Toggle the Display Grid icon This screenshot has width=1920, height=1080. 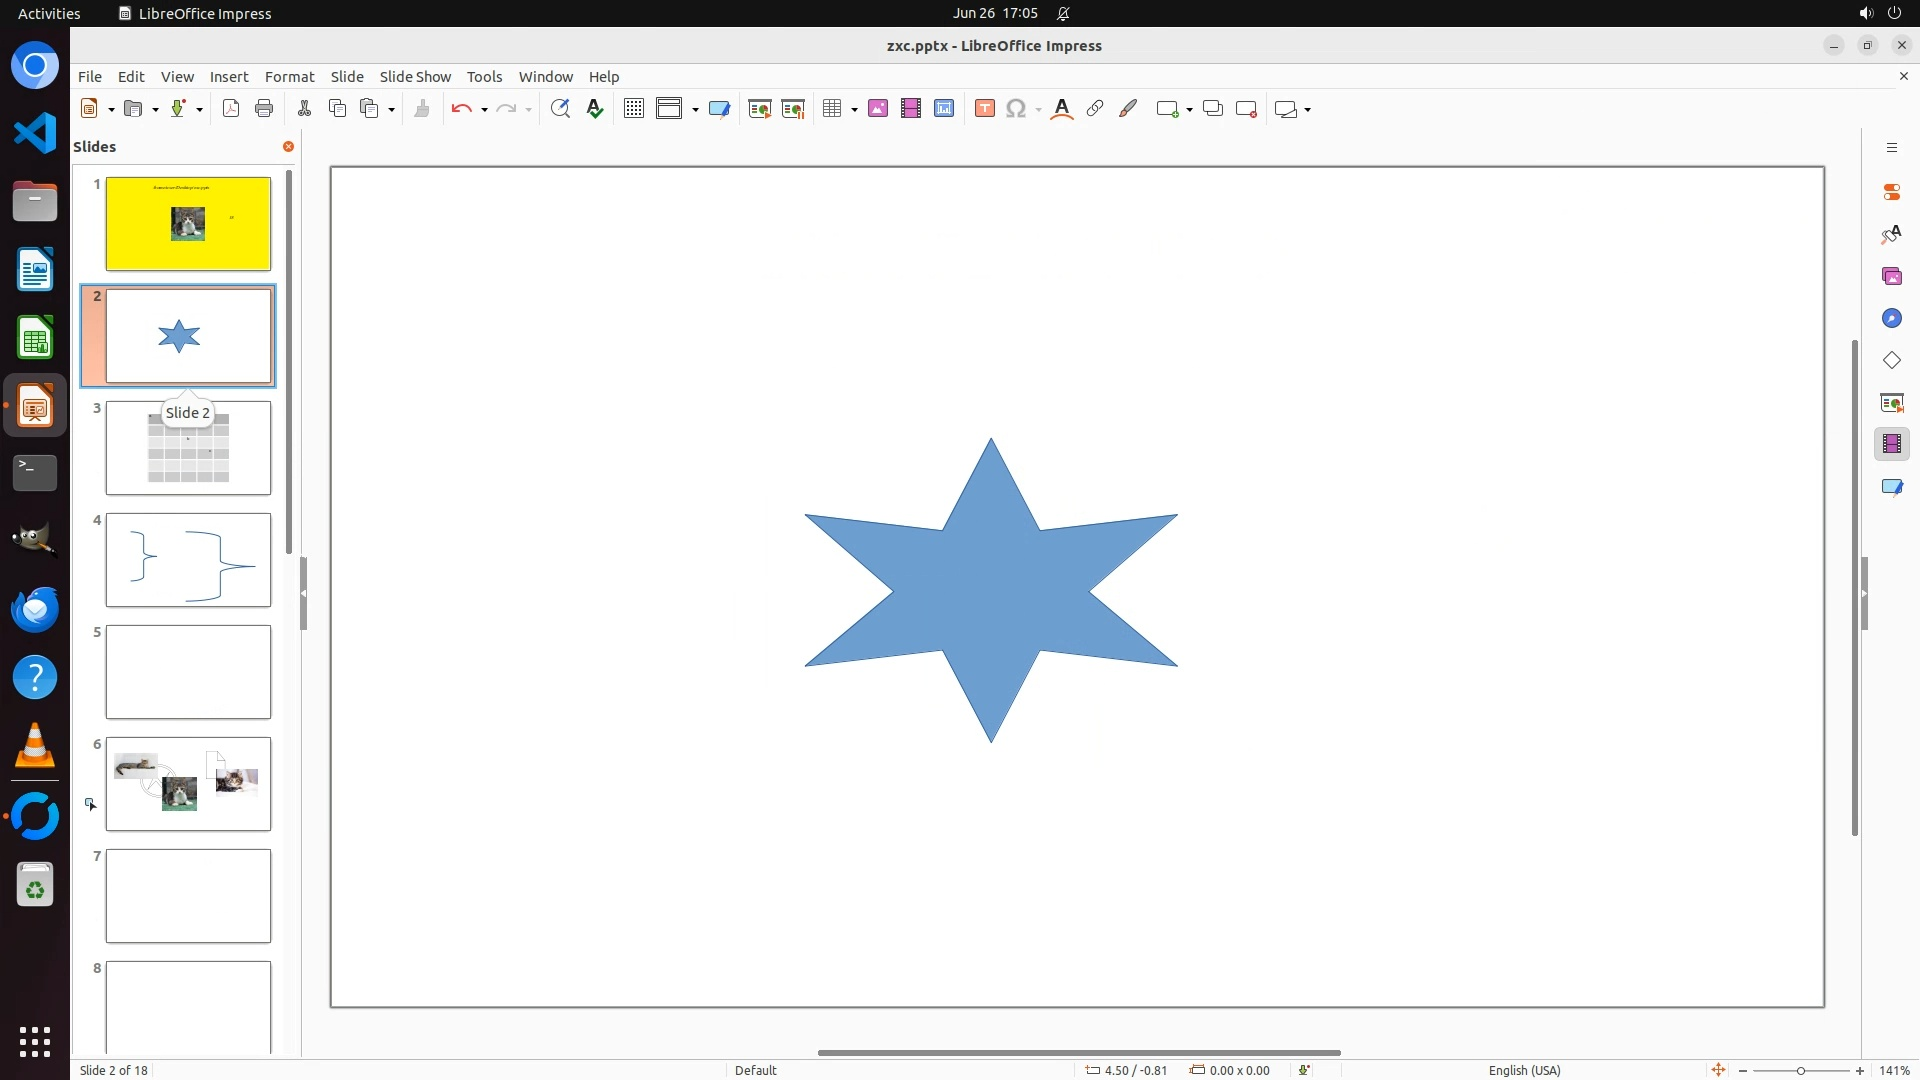pos(633,109)
